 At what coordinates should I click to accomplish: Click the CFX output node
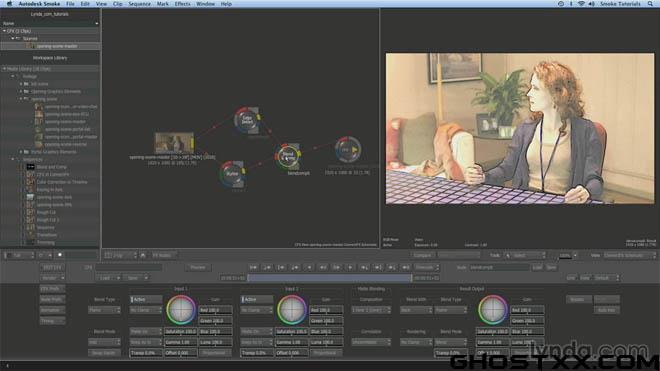(348, 149)
